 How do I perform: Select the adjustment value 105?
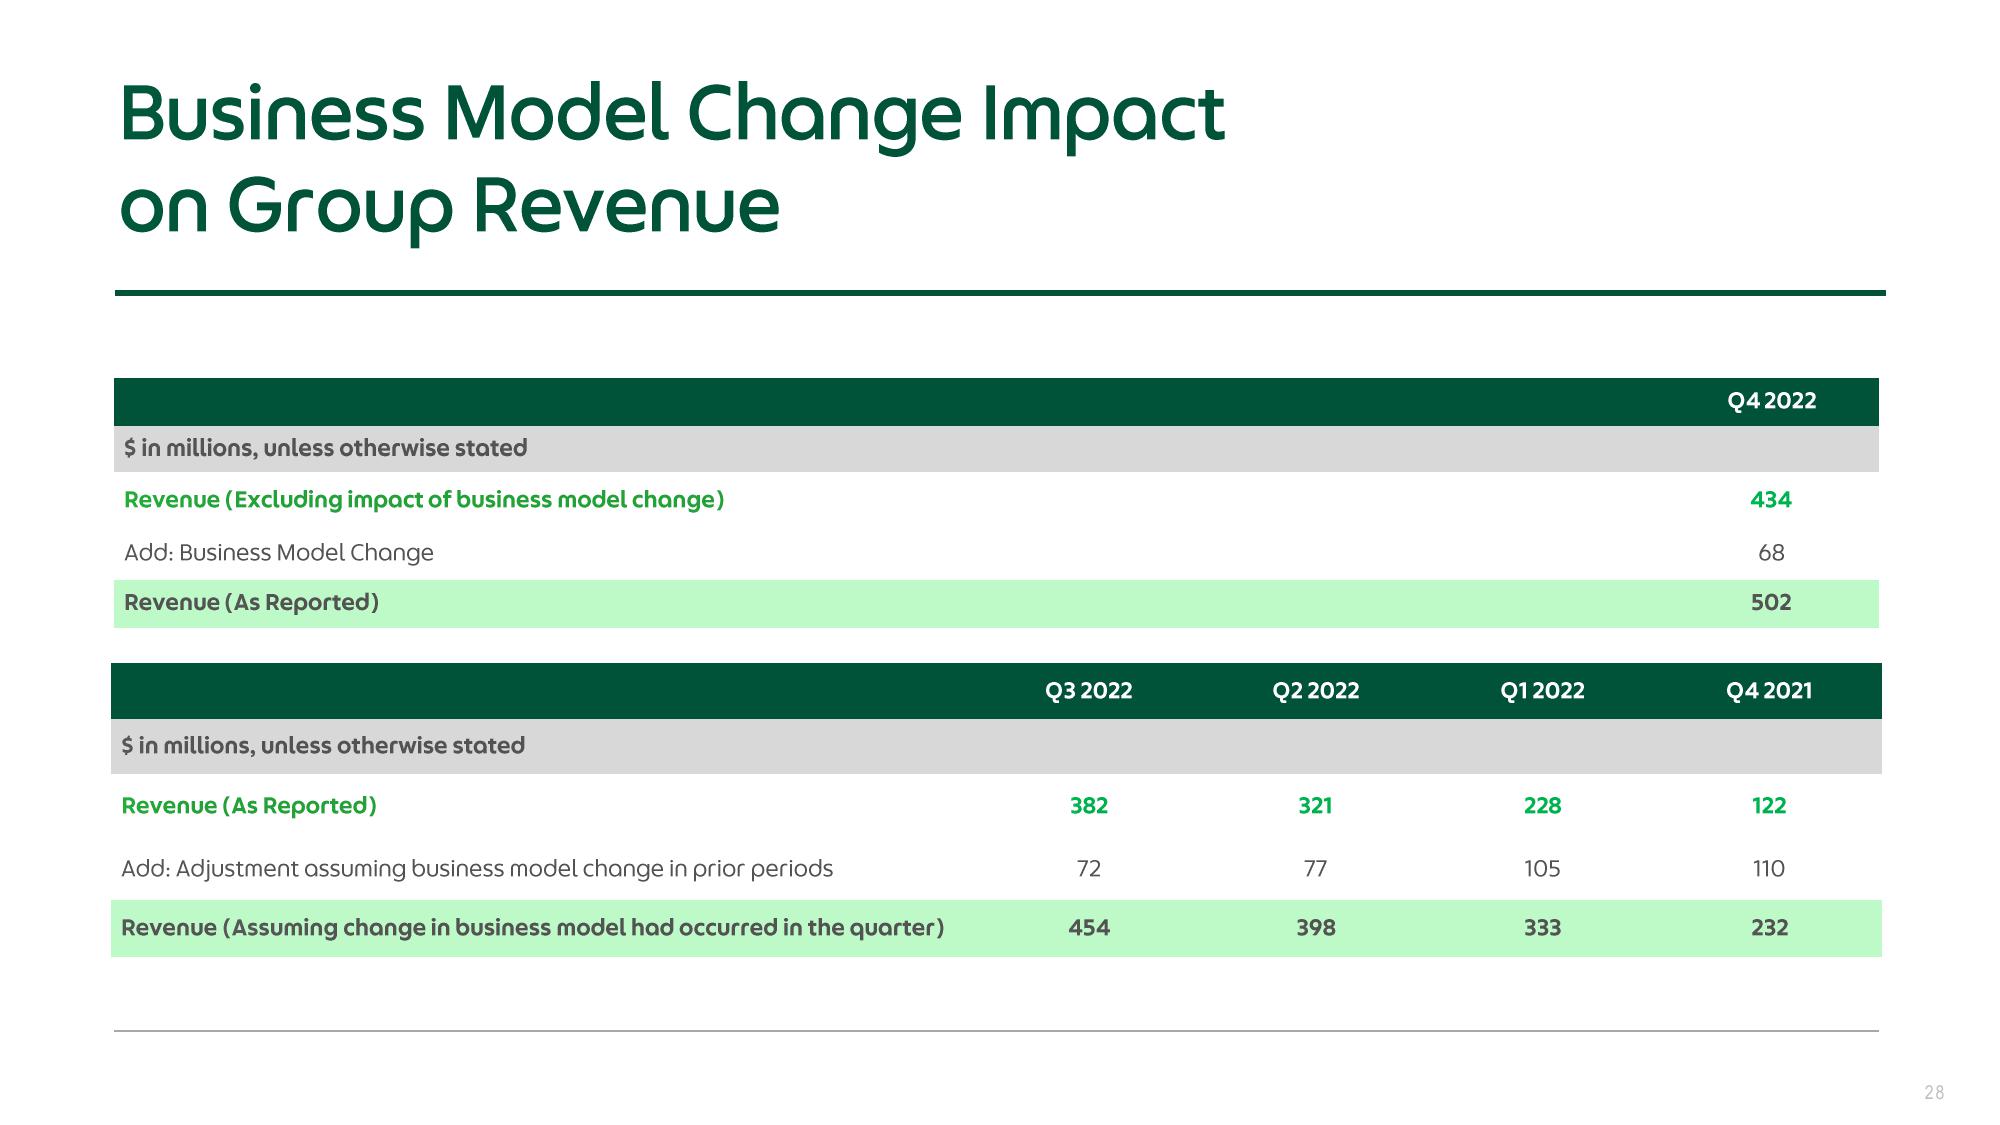(x=1542, y=869)
